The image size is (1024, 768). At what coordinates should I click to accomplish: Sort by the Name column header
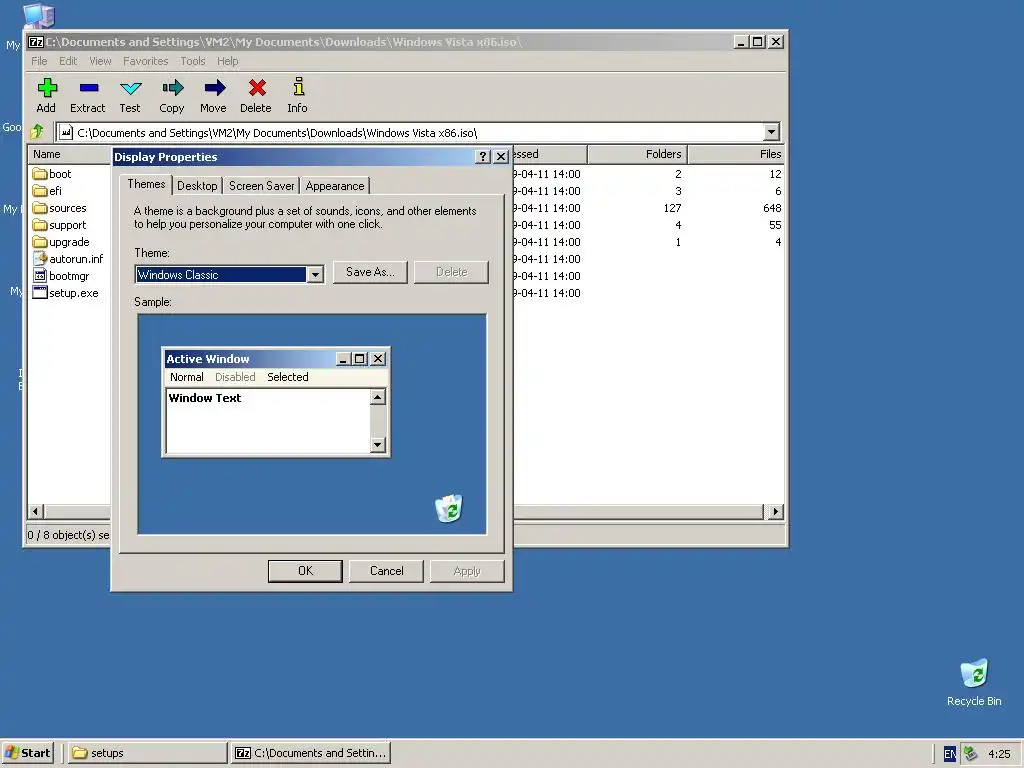[x=69, y=154]
